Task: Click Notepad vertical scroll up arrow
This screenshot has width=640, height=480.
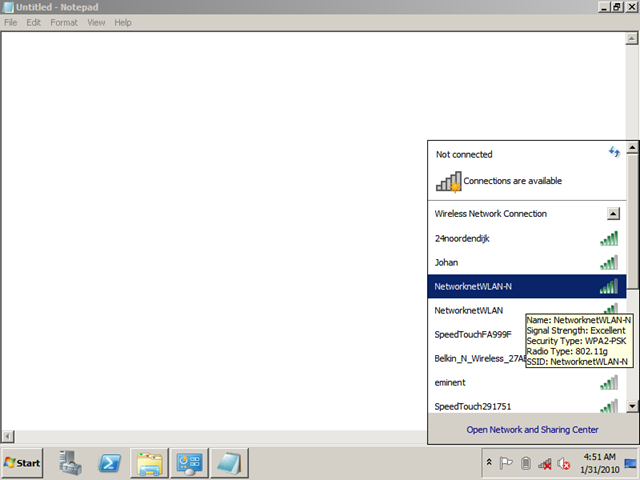Action: (x=631, y=38)
